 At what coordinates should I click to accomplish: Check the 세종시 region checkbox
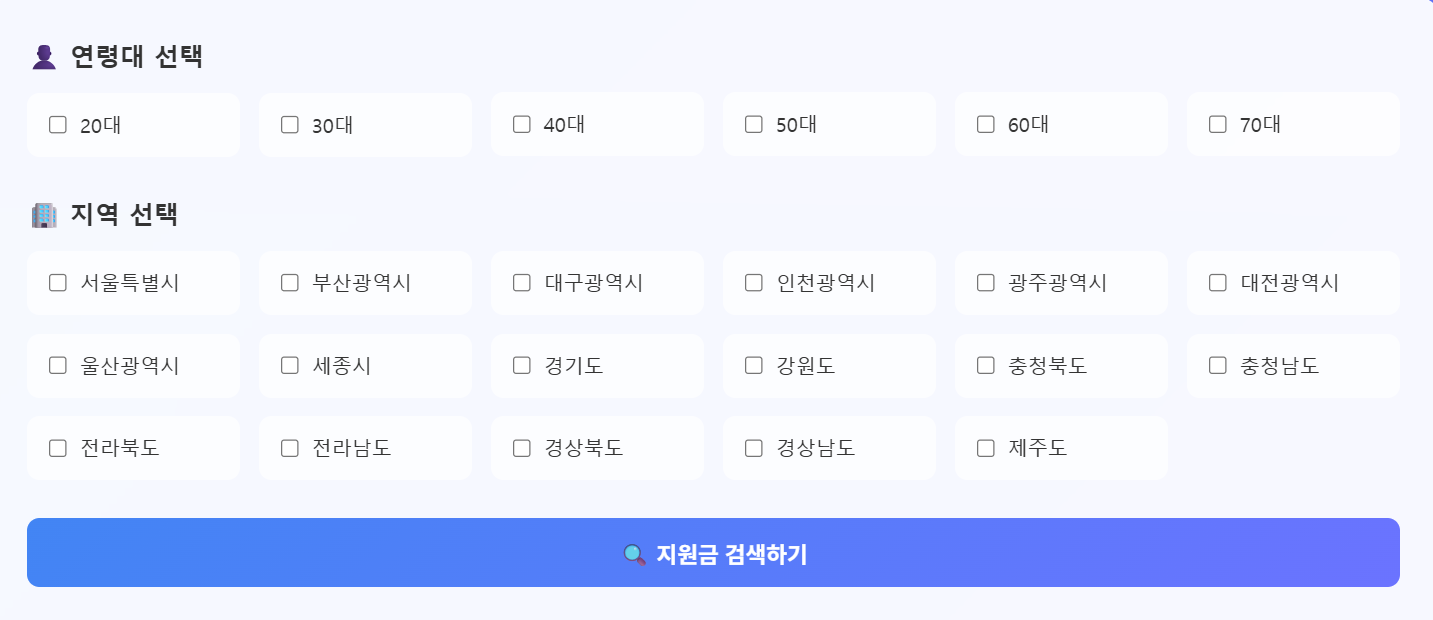tap(290, 366)
